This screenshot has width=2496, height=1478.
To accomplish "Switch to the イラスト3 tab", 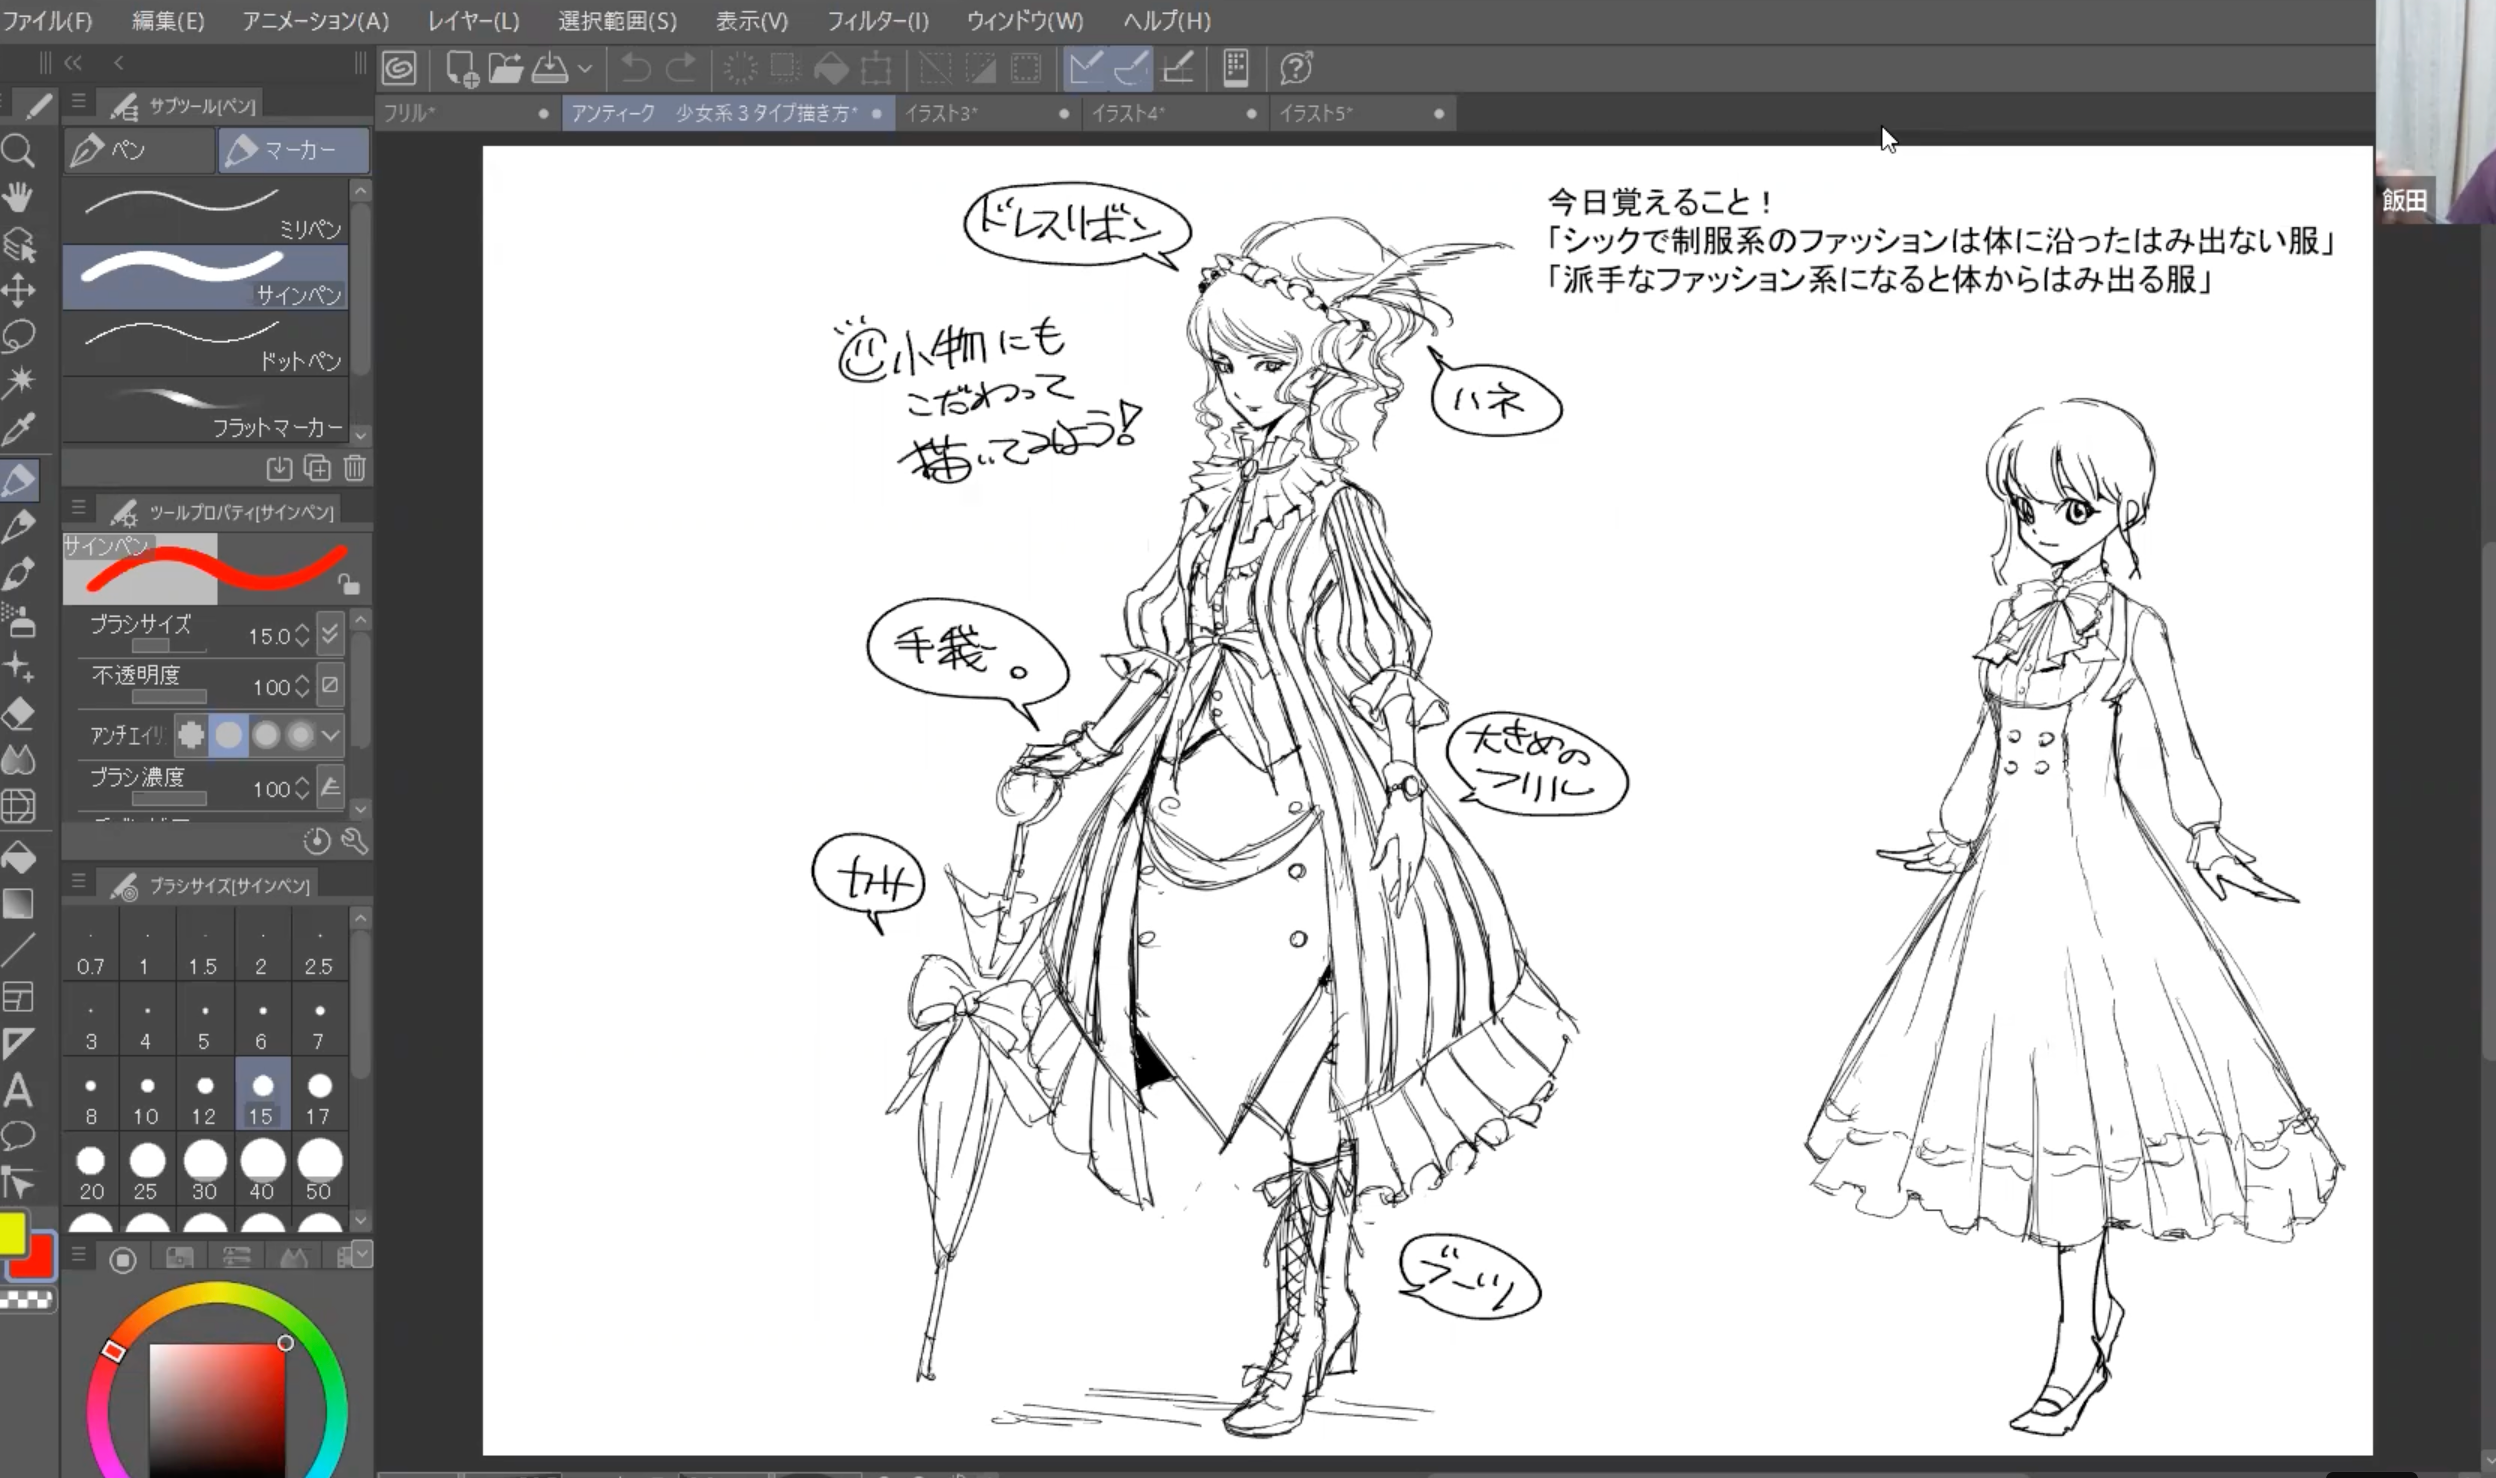I will tap(940, 113).
